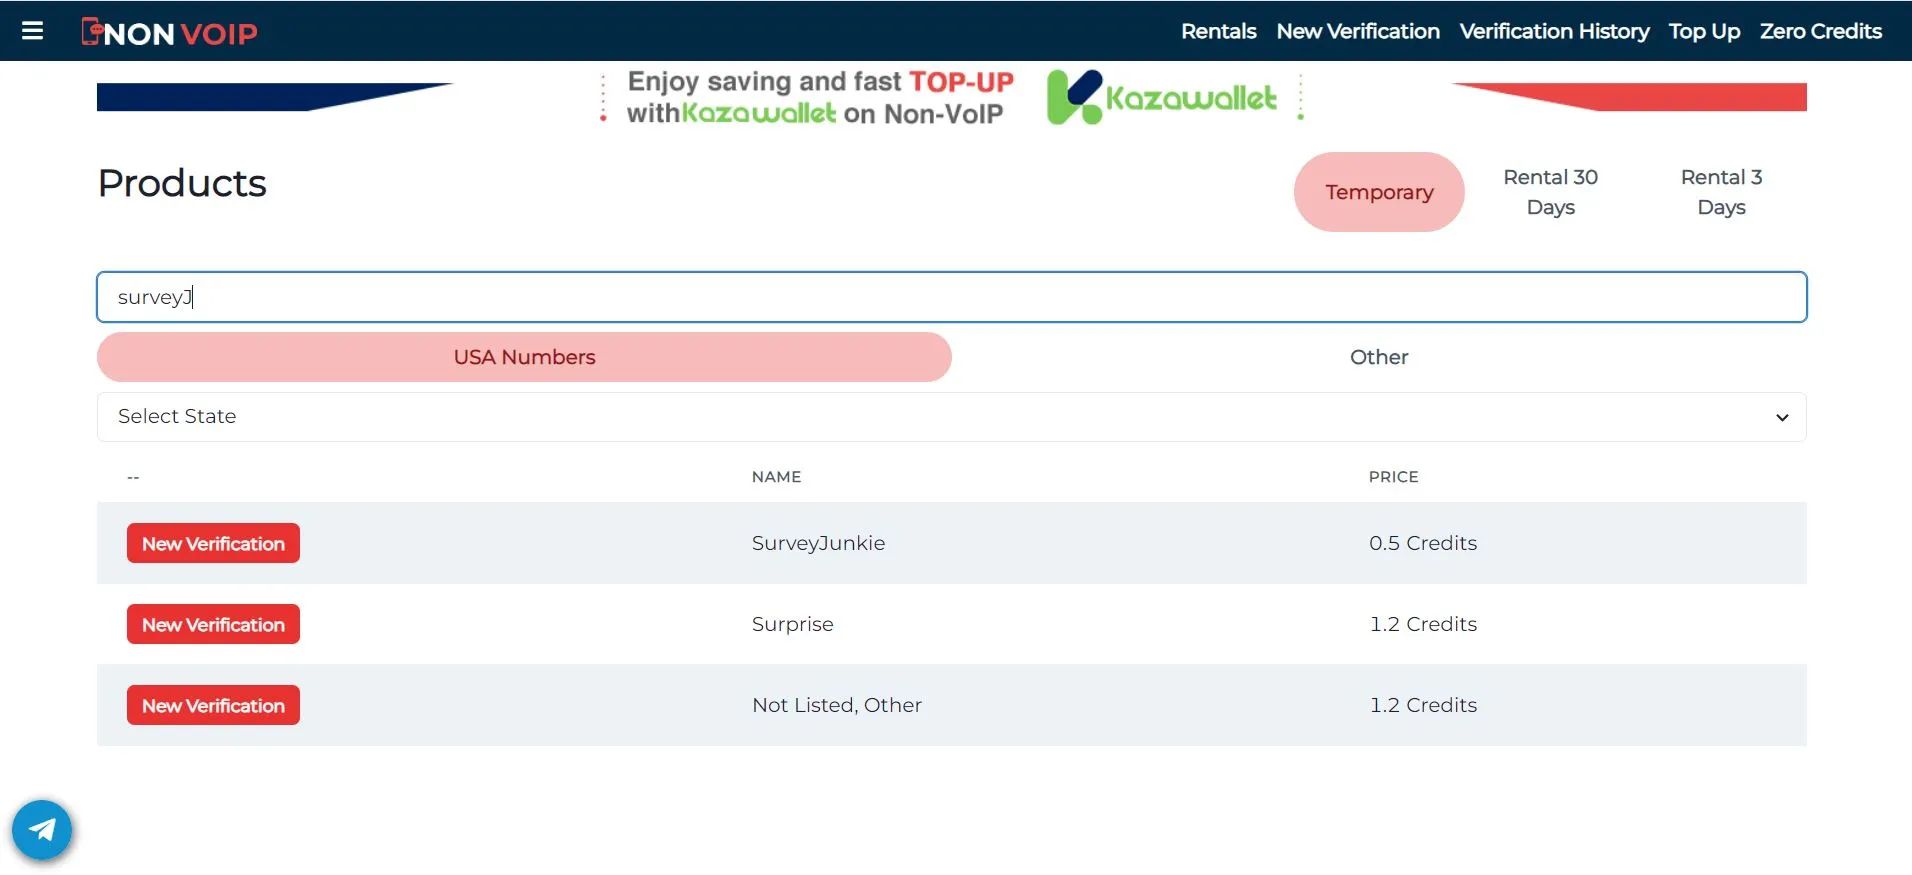Click the Products heading
The width and height of the screenshot is (1912, 875).
[182, 183]
